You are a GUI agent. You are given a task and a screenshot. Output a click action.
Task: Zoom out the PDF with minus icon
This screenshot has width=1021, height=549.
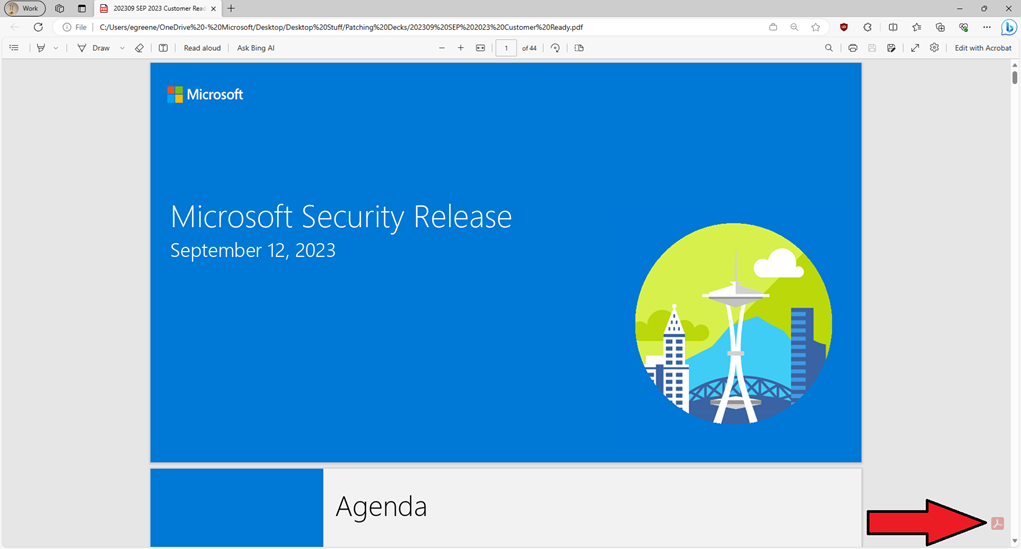(x=442, y=48)
